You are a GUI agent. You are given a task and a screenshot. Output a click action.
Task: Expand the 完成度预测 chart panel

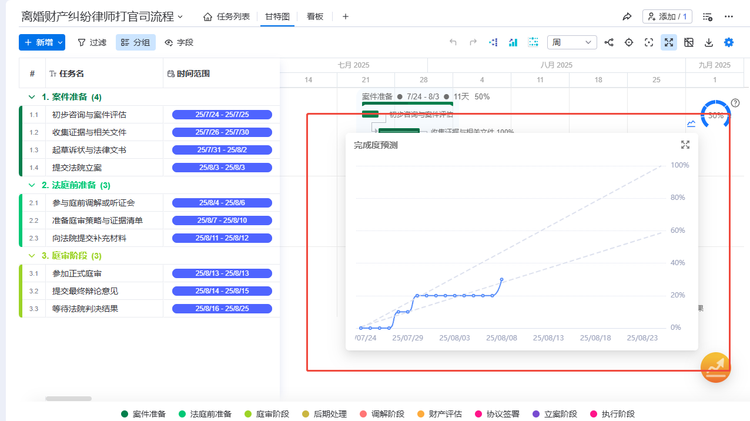685,145
